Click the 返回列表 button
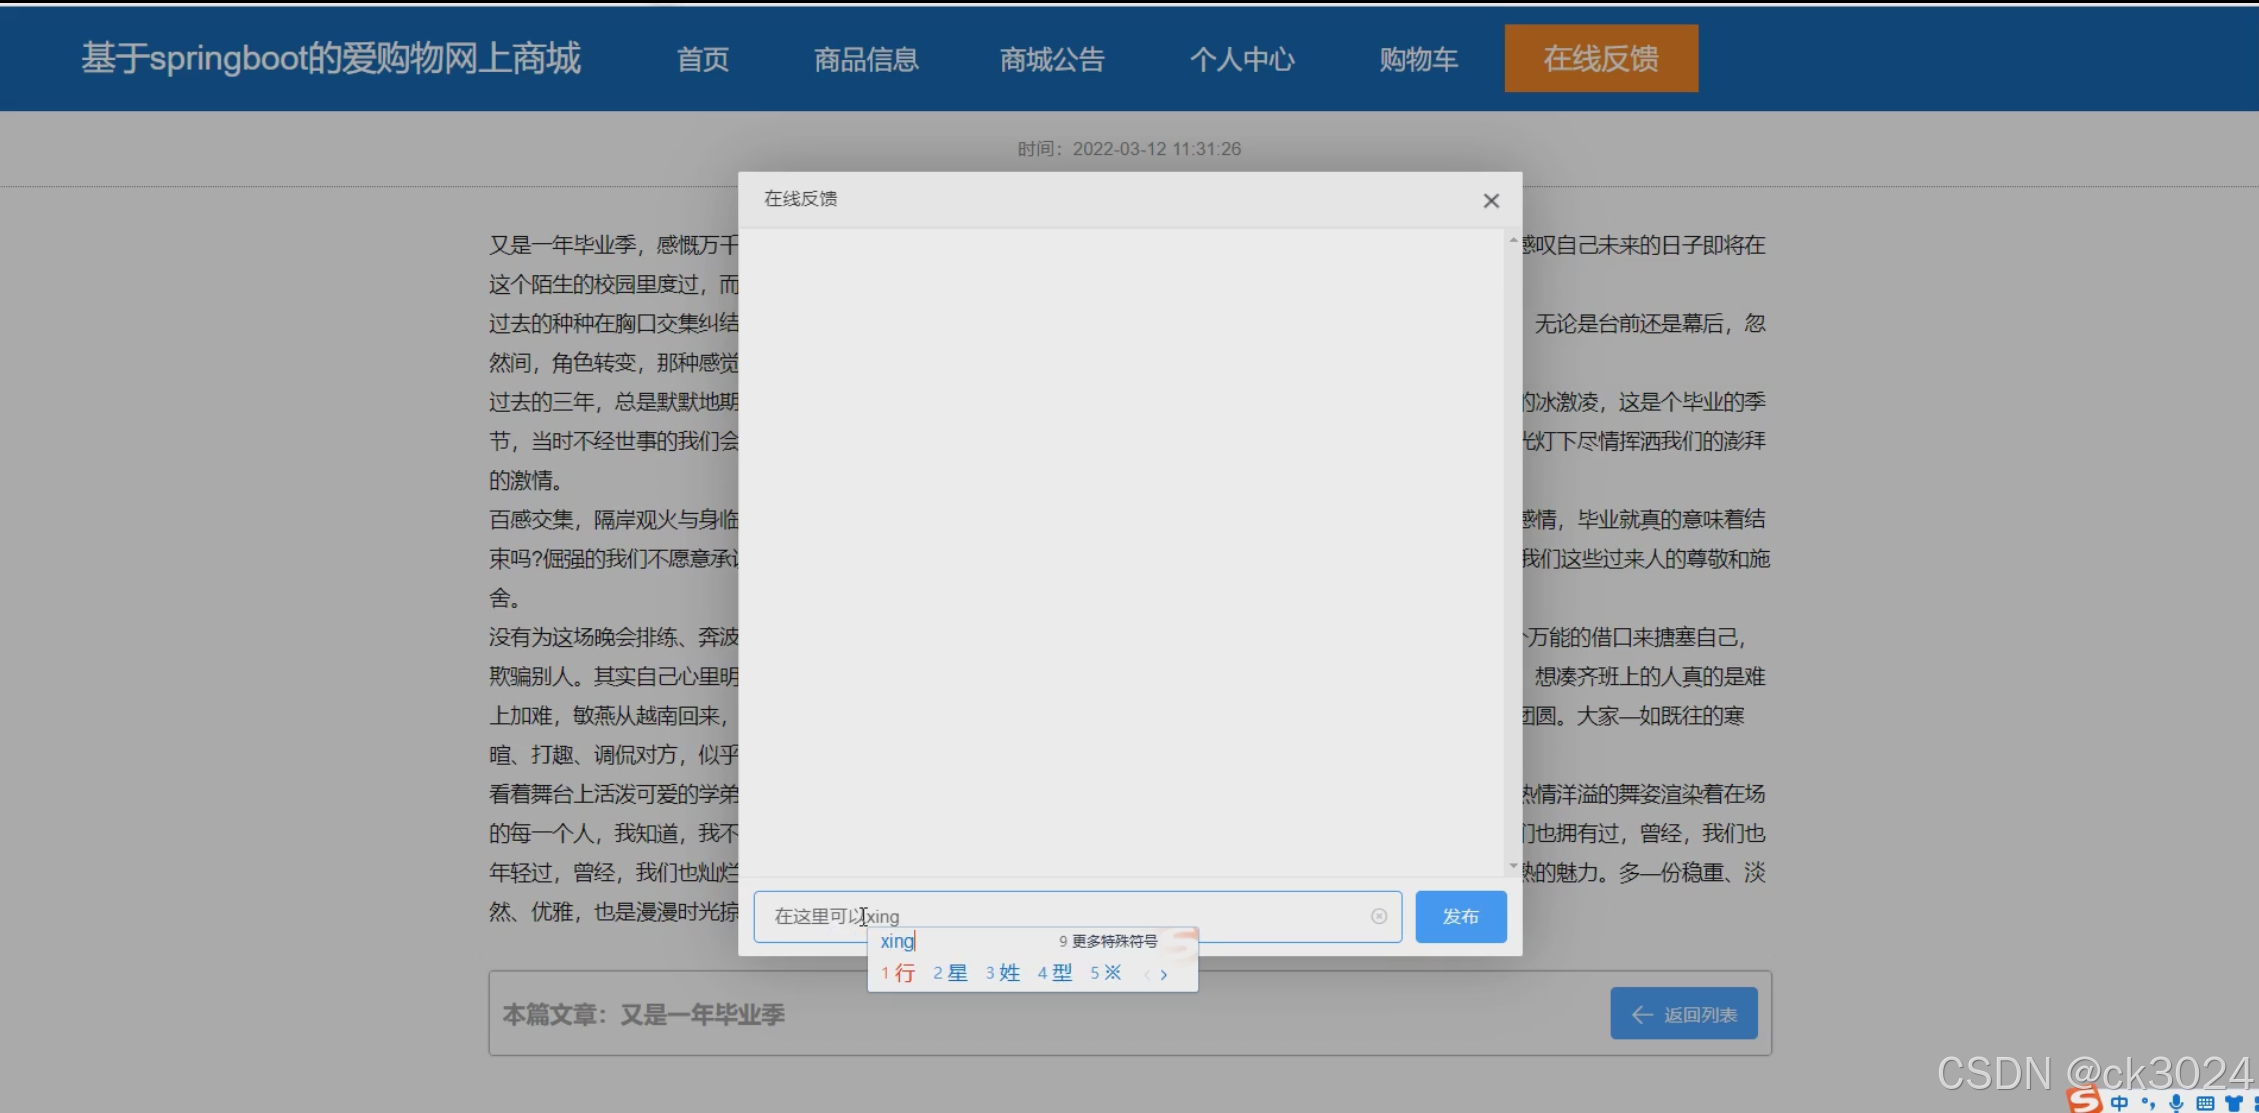This screenshot has width=2259, height=1113. [x=1684, y=1014]
